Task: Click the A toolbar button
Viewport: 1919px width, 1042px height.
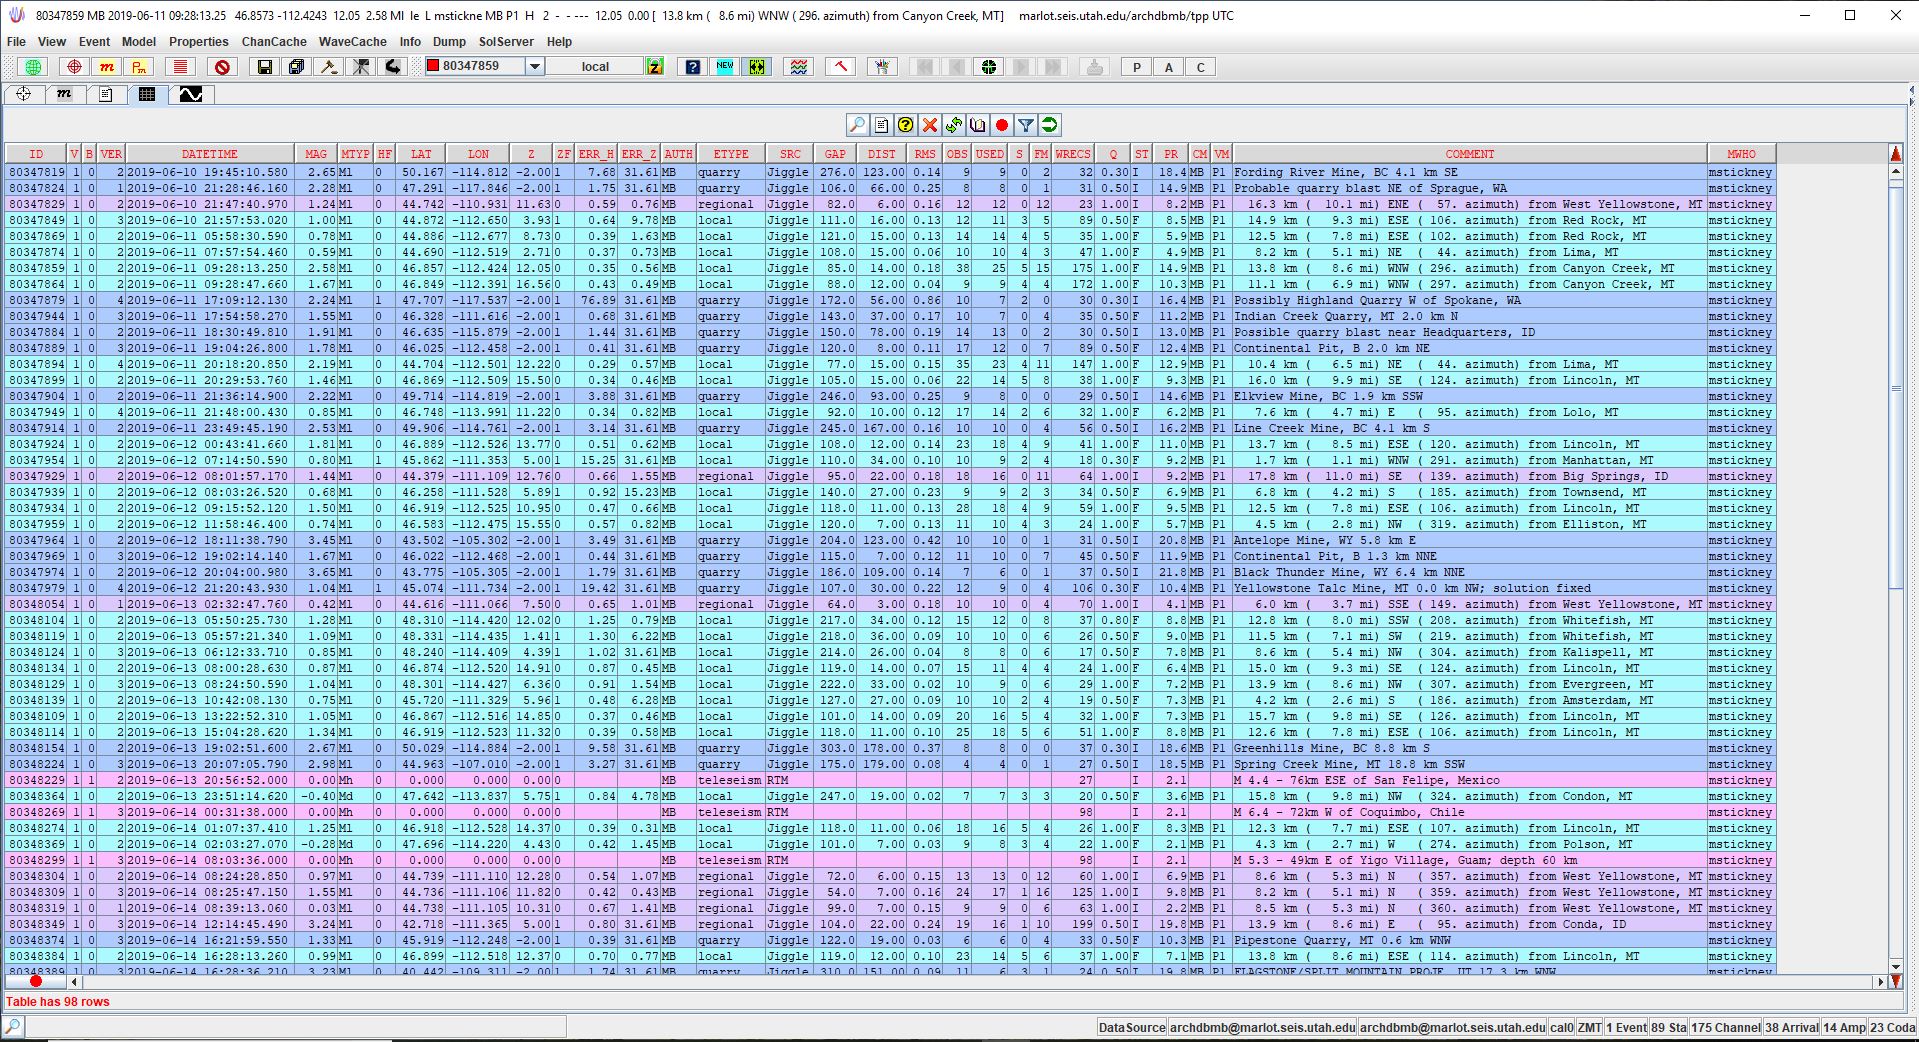Action: [1168, 67]
